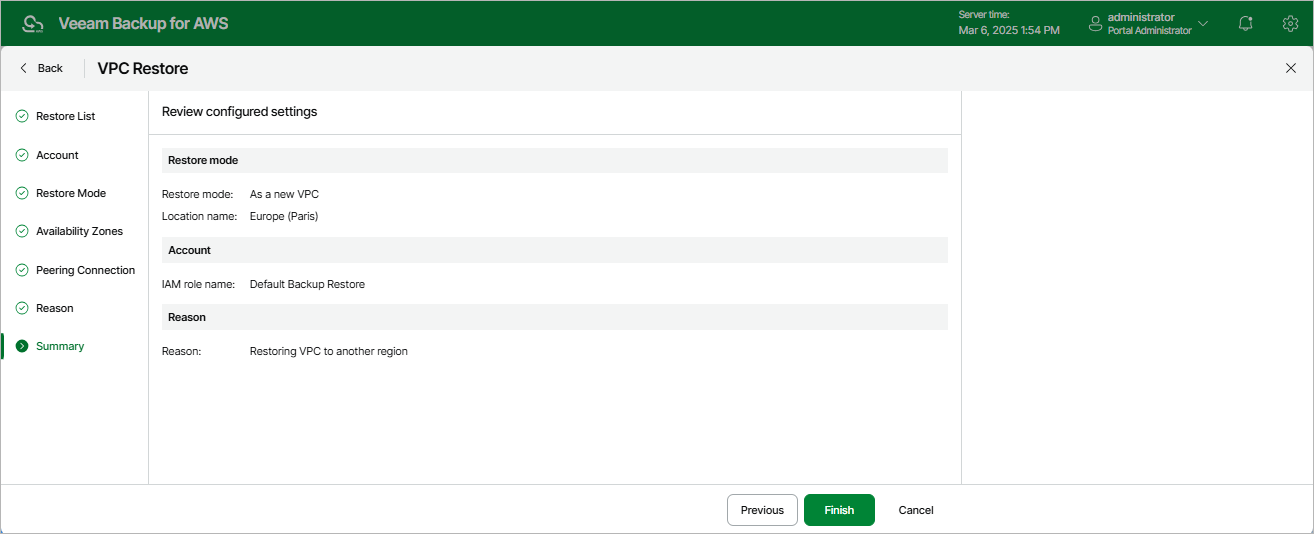Image resolution: width=1314 pixels, height=534 pixels.
Task: Open the notifications bell icon
Action: 1245,23
